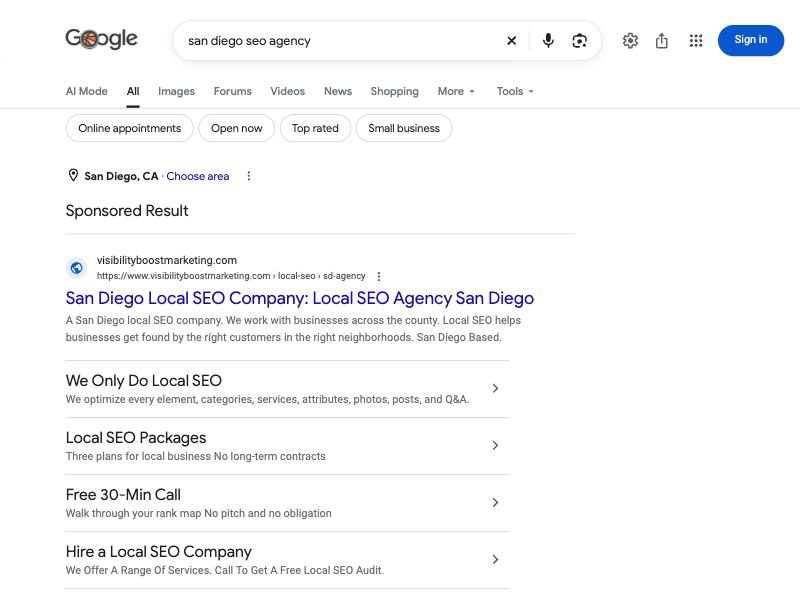The height and width of the screenshot is (600, 800).
Task: Click the share icon in header
Action: click(661, 40)
